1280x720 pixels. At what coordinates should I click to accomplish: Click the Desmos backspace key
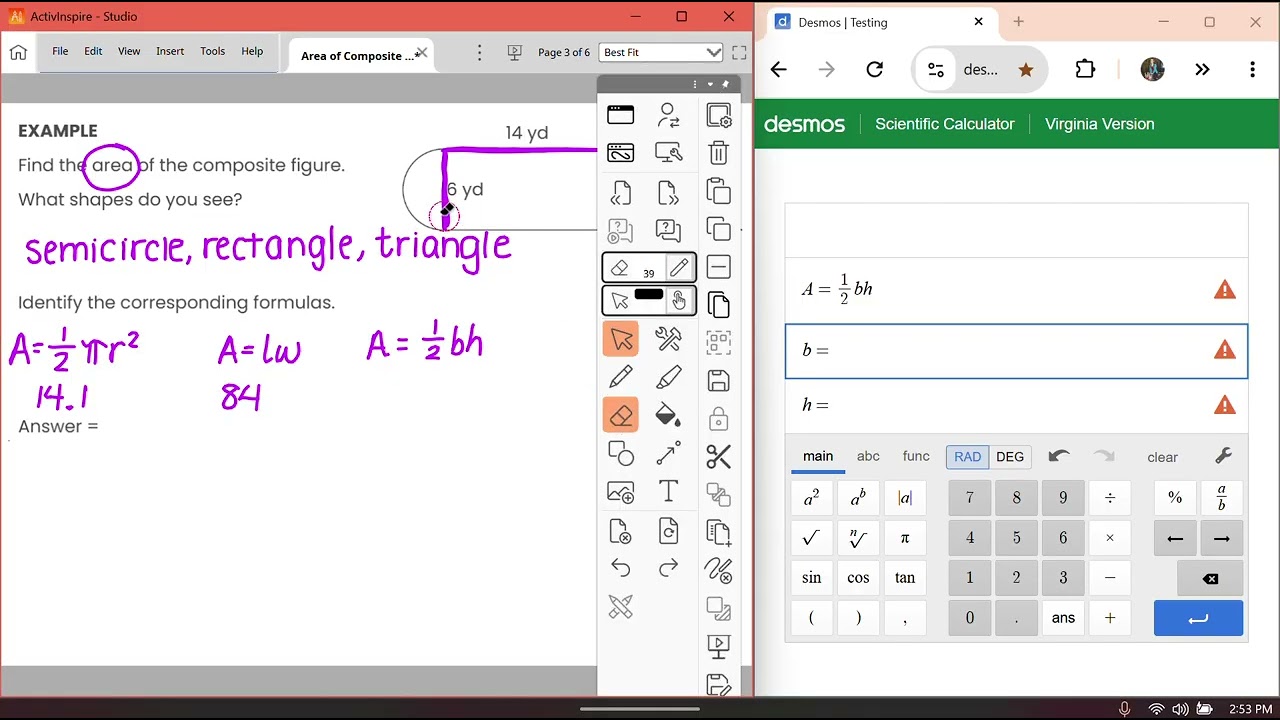pyautogui.click(x=1210, y=578)
